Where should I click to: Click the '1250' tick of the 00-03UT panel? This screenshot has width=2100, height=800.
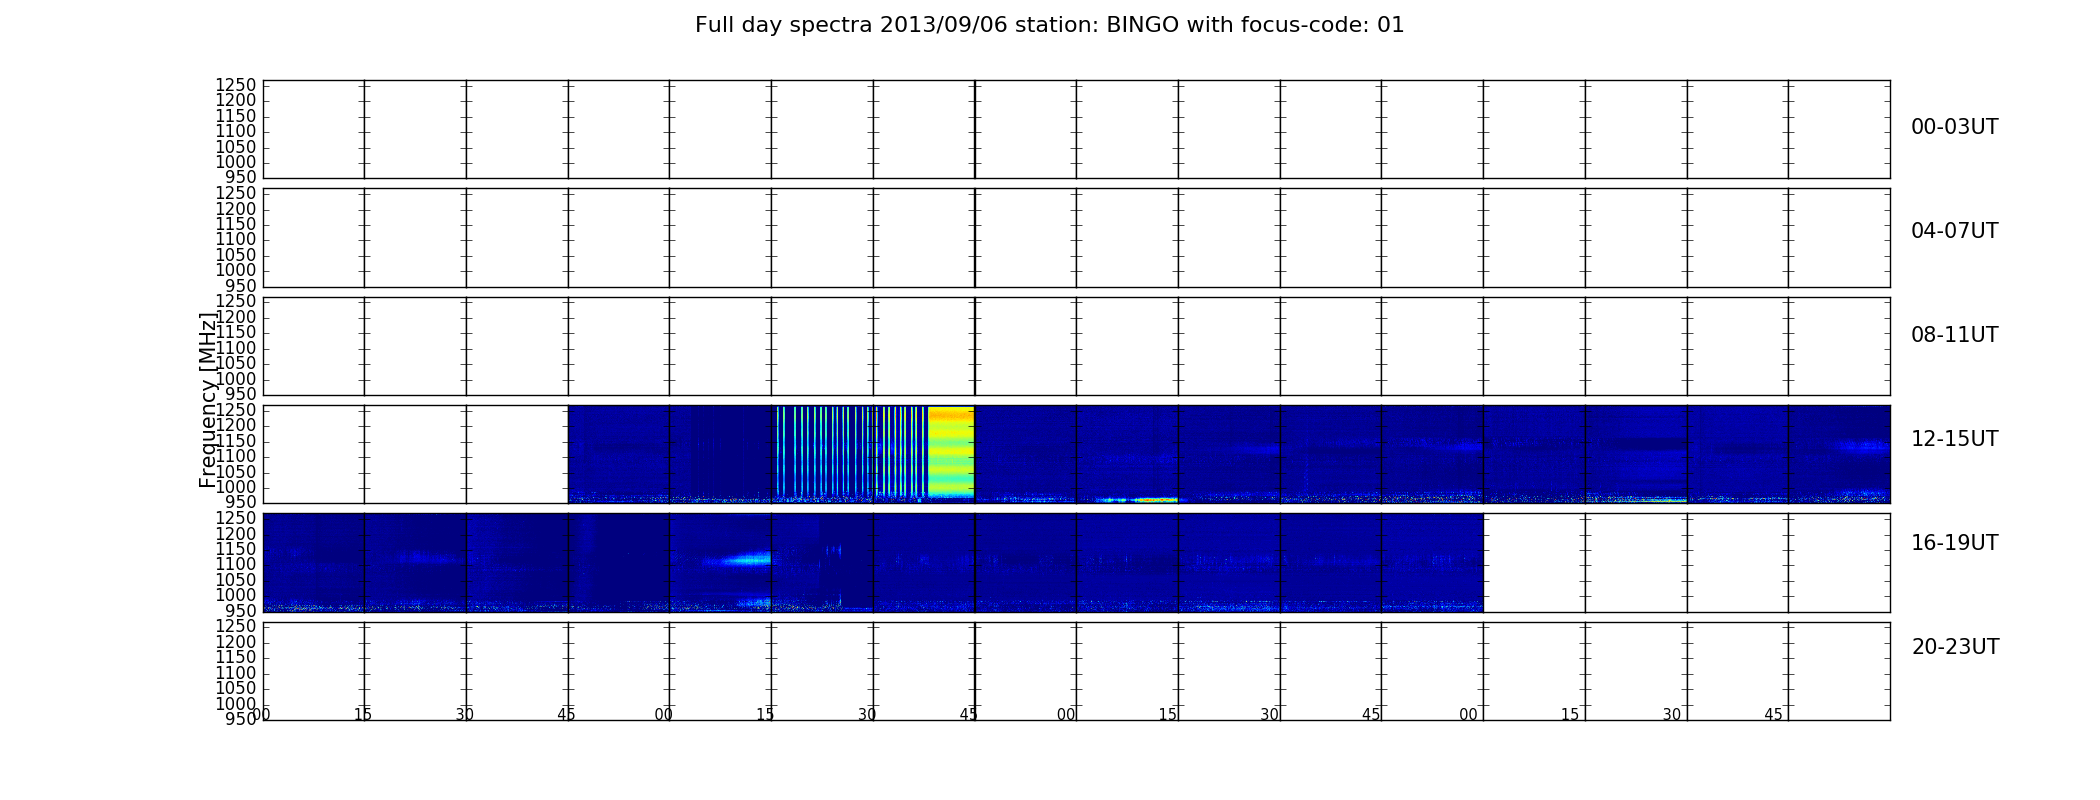pyautogui.click(x=236, y=85)
